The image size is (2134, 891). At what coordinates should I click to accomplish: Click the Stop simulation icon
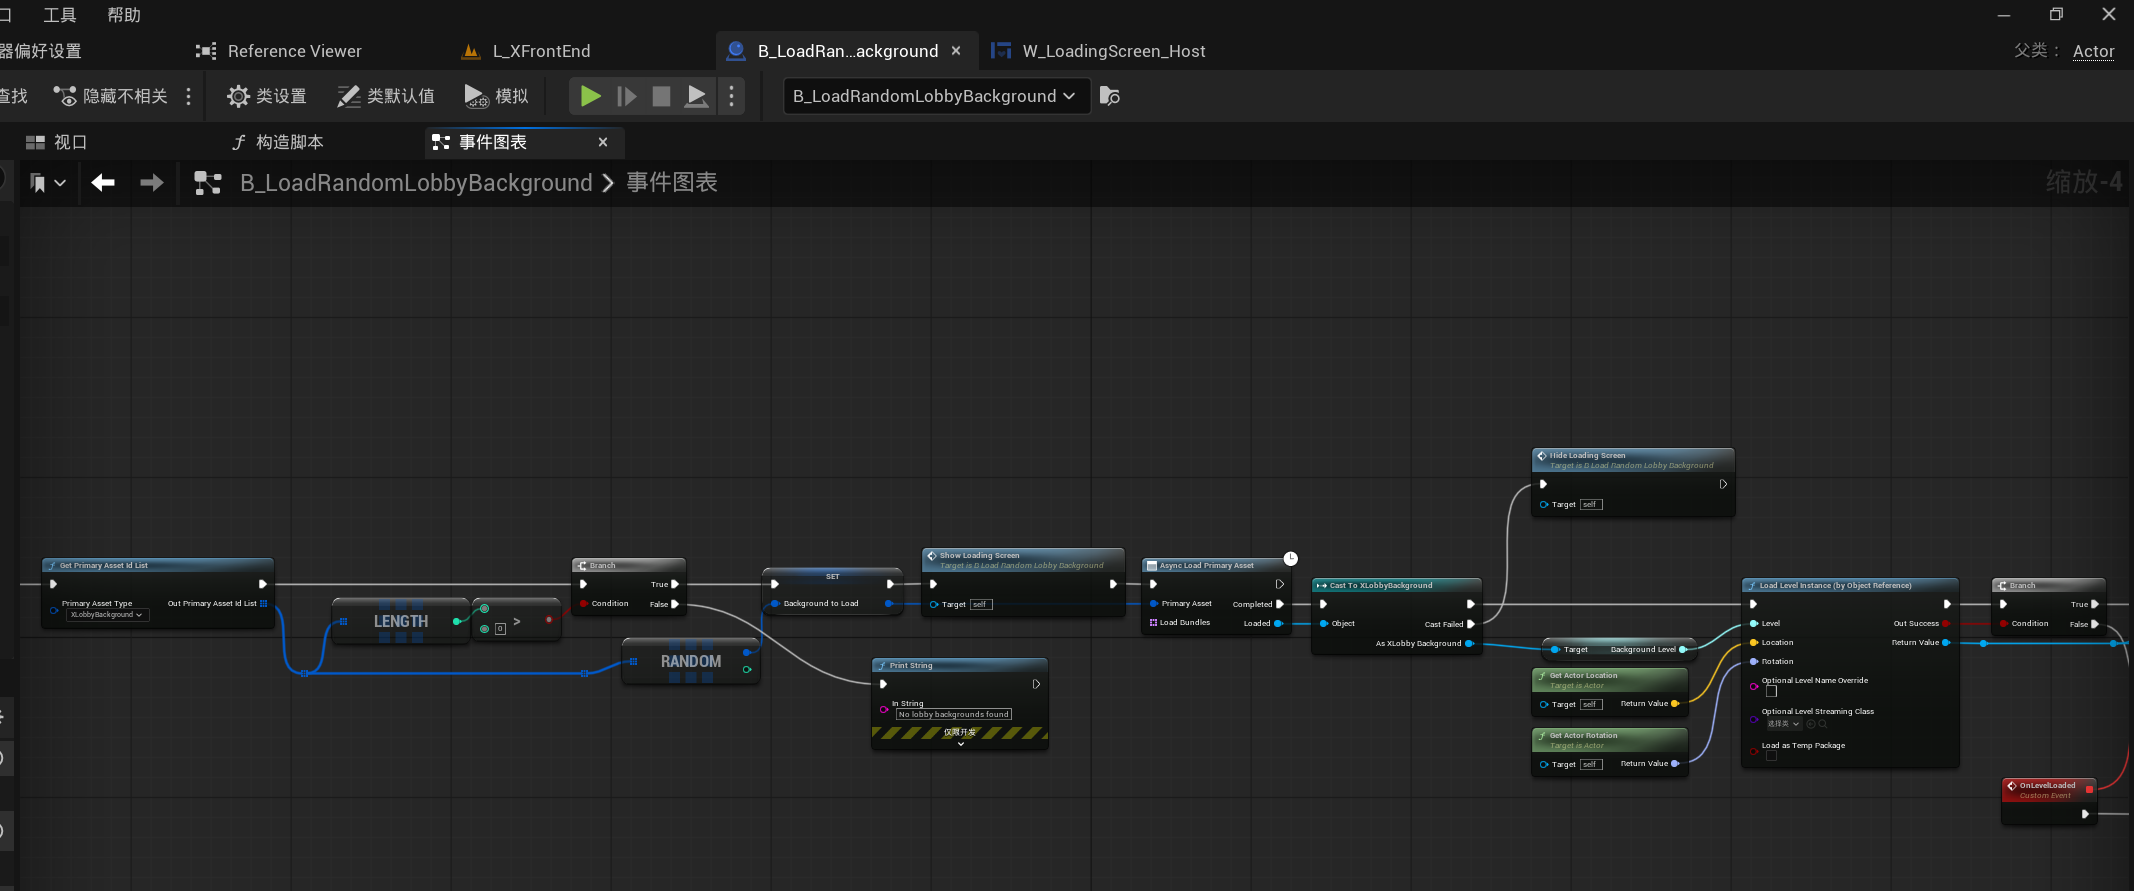coord(661,96)
